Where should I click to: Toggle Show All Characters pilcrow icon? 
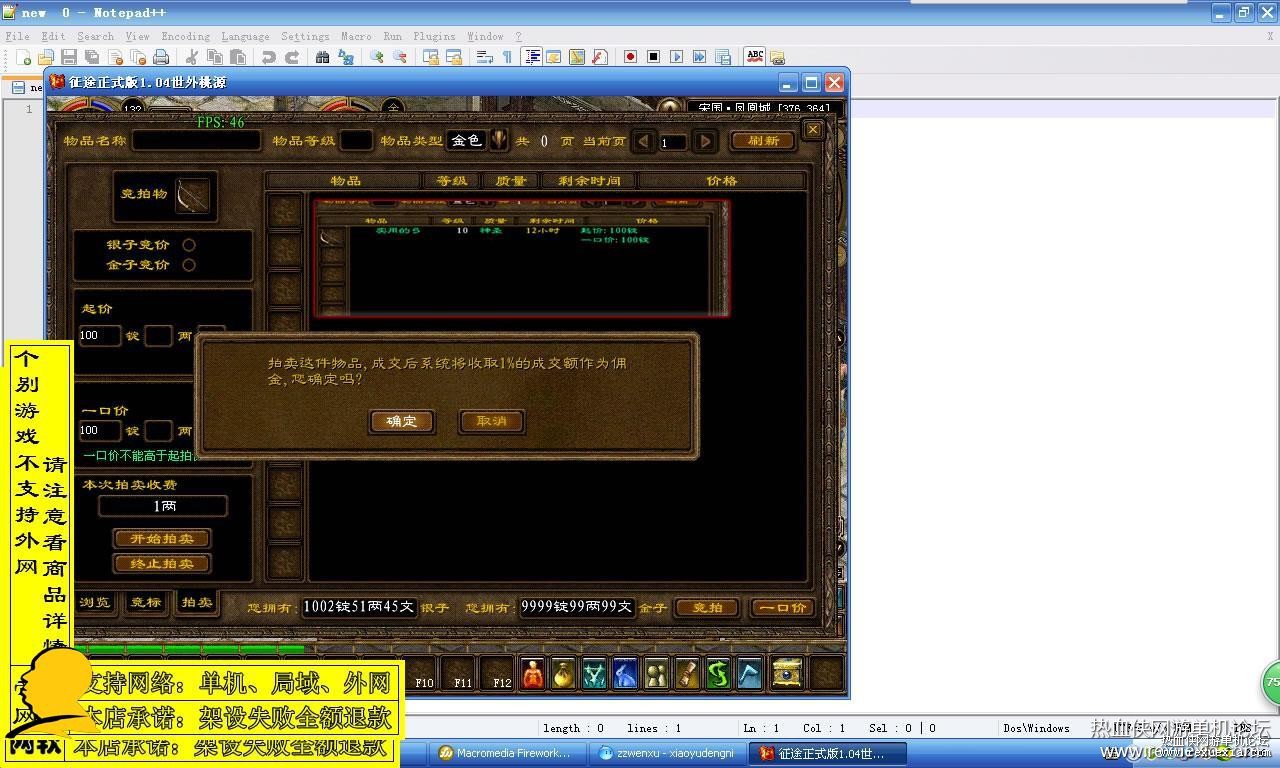click(507, 57)
